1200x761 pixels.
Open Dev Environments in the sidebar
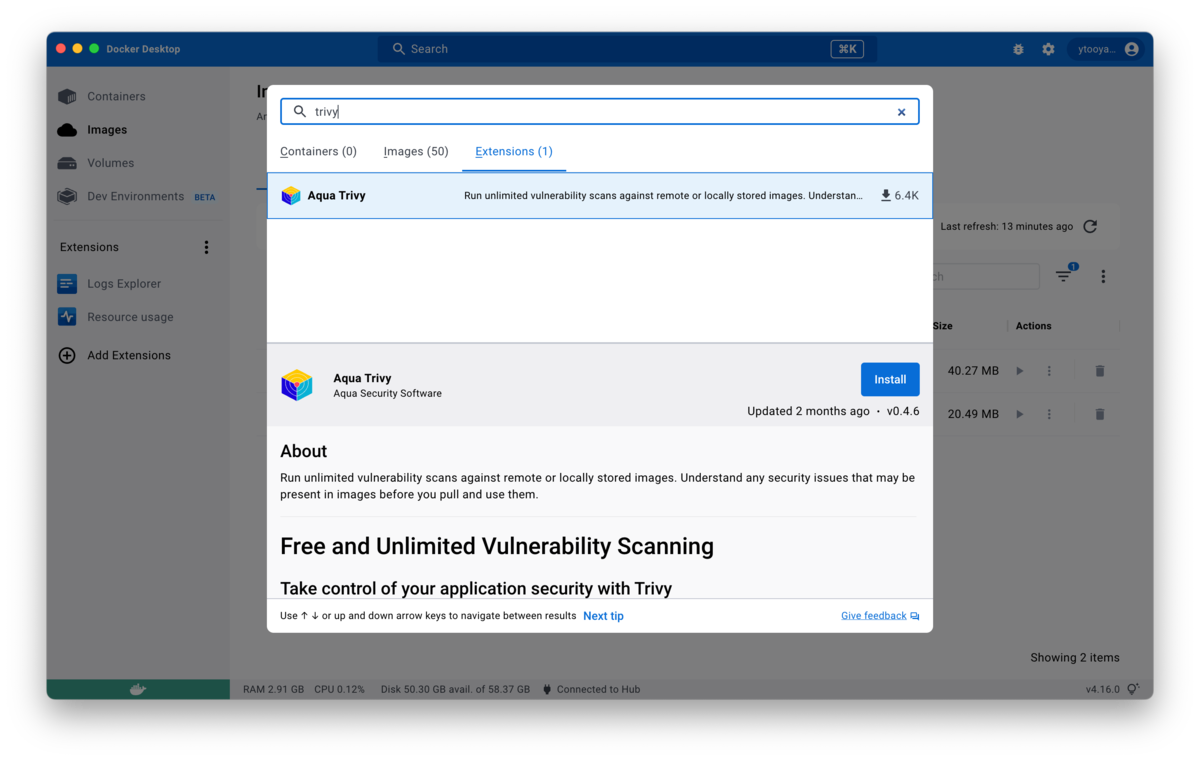[x=135, y=197]
